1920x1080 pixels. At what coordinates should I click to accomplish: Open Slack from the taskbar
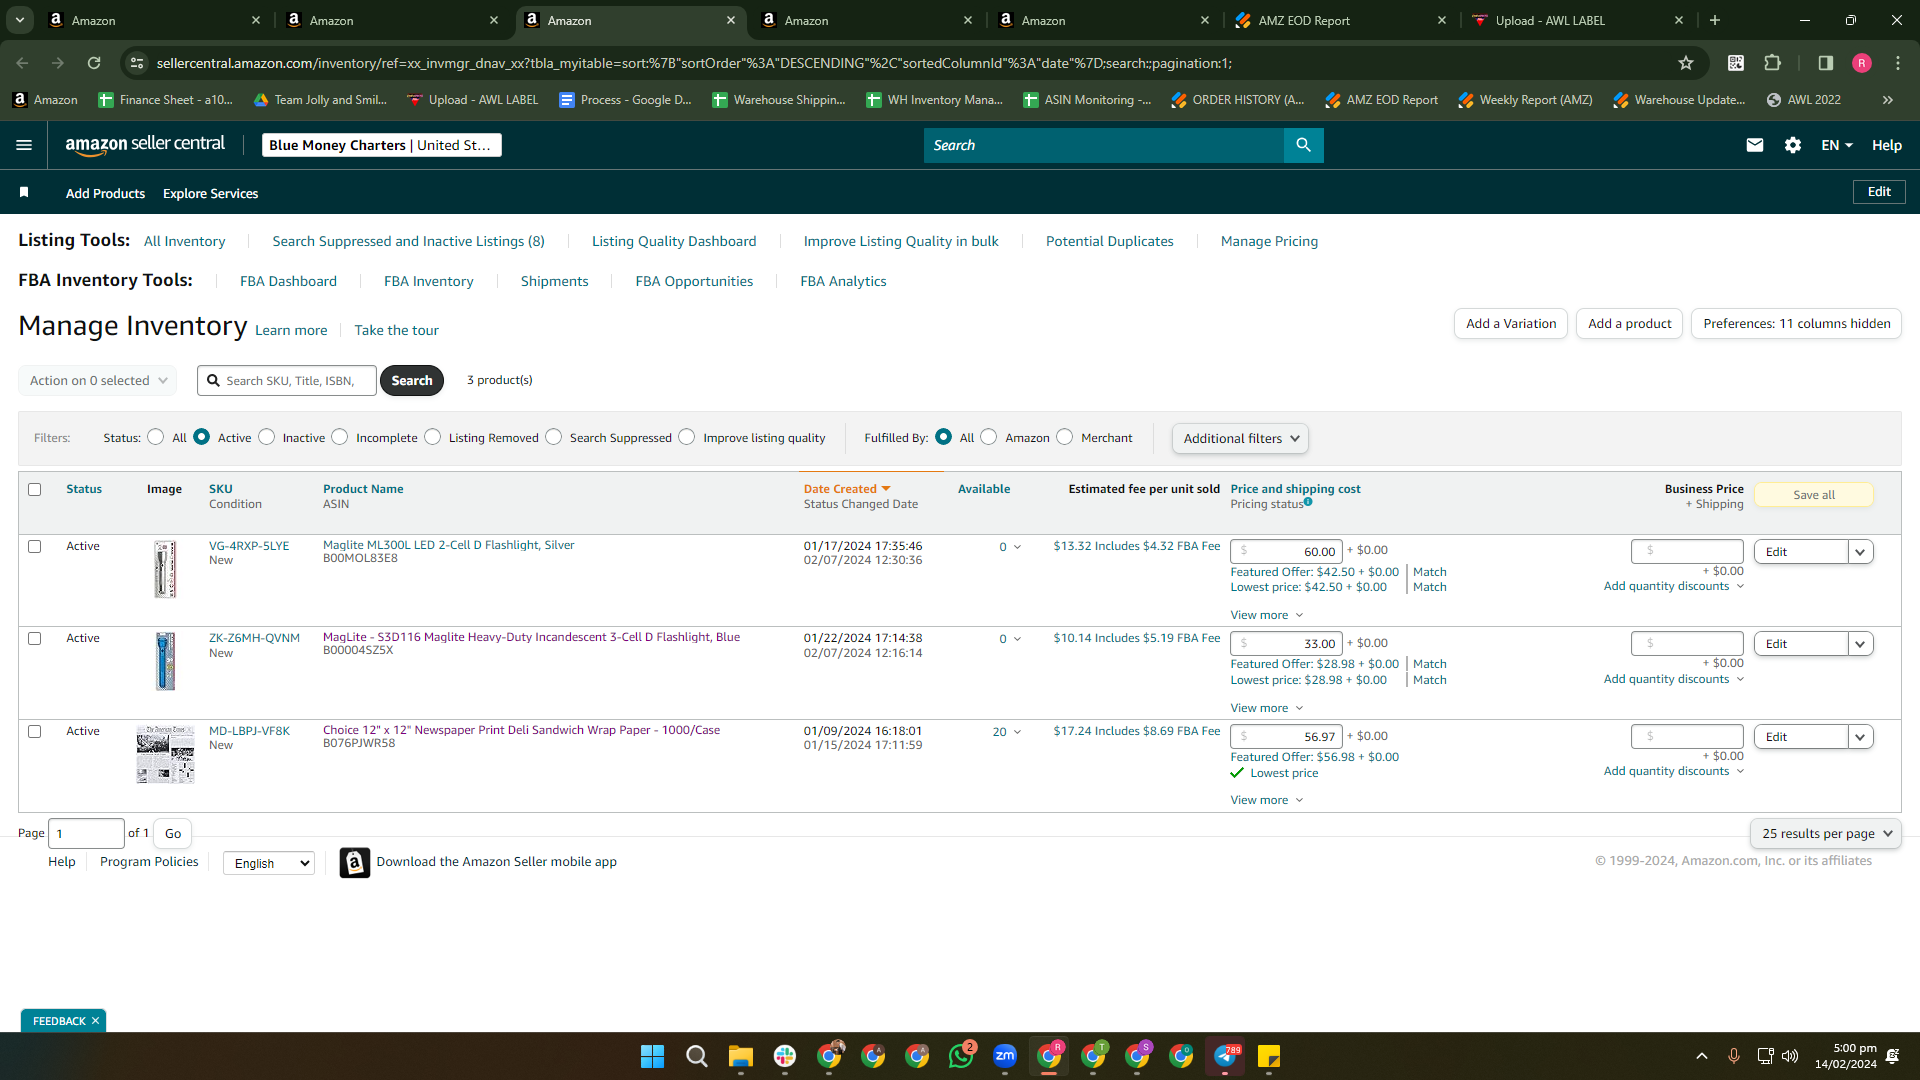point(785,1056)
